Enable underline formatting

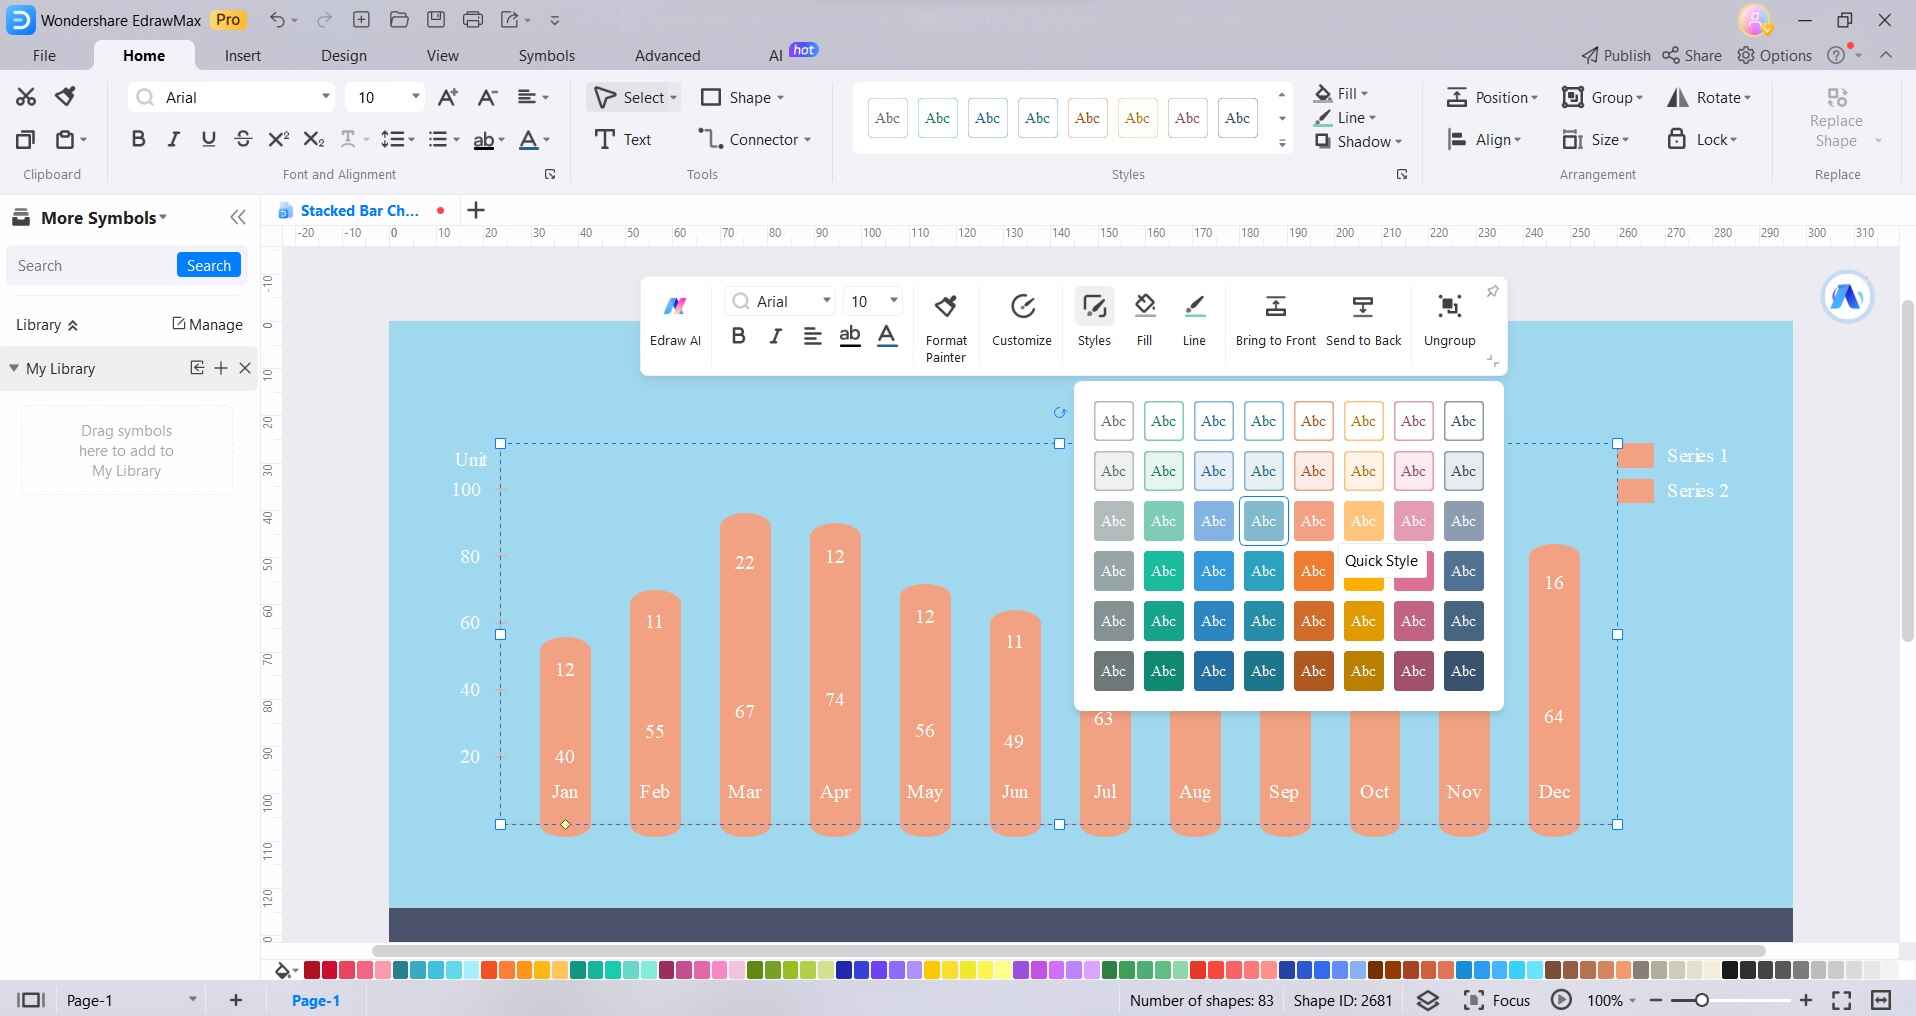[x=208, y=139]
